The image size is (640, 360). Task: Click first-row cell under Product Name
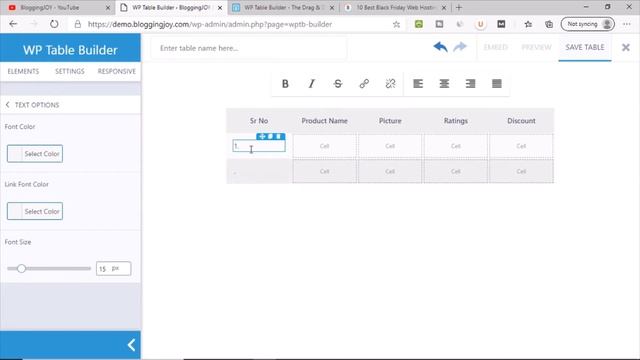324,146
